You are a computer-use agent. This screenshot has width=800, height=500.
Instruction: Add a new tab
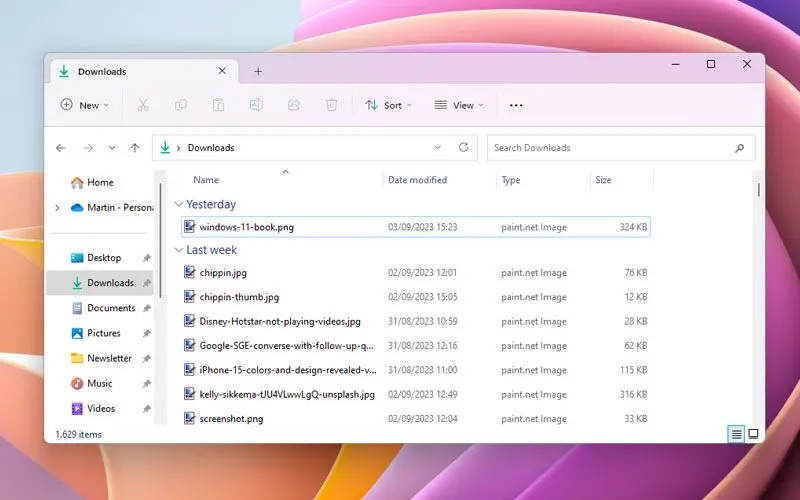258,71
